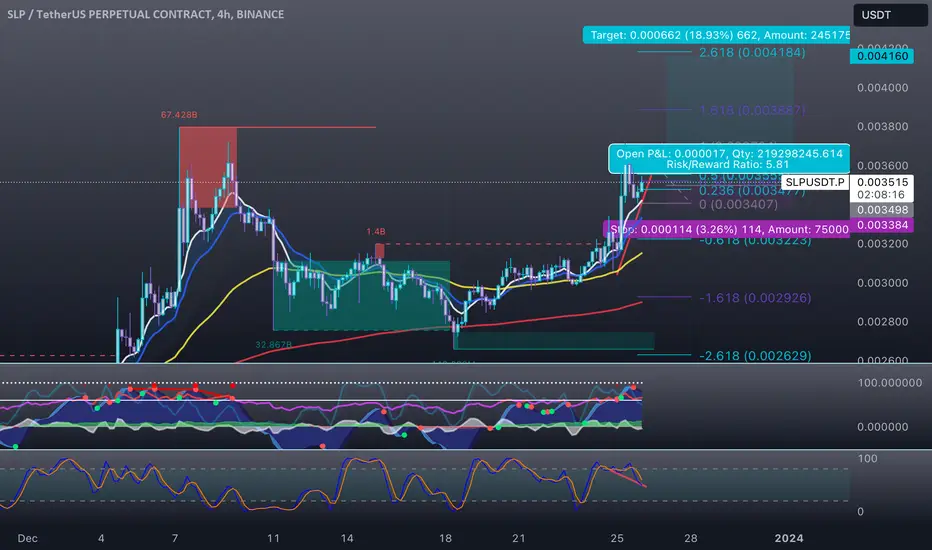The height and width of the screenshot is (550, 932).
Task: Click date 11 on the time axis
Action: (273, 538)
